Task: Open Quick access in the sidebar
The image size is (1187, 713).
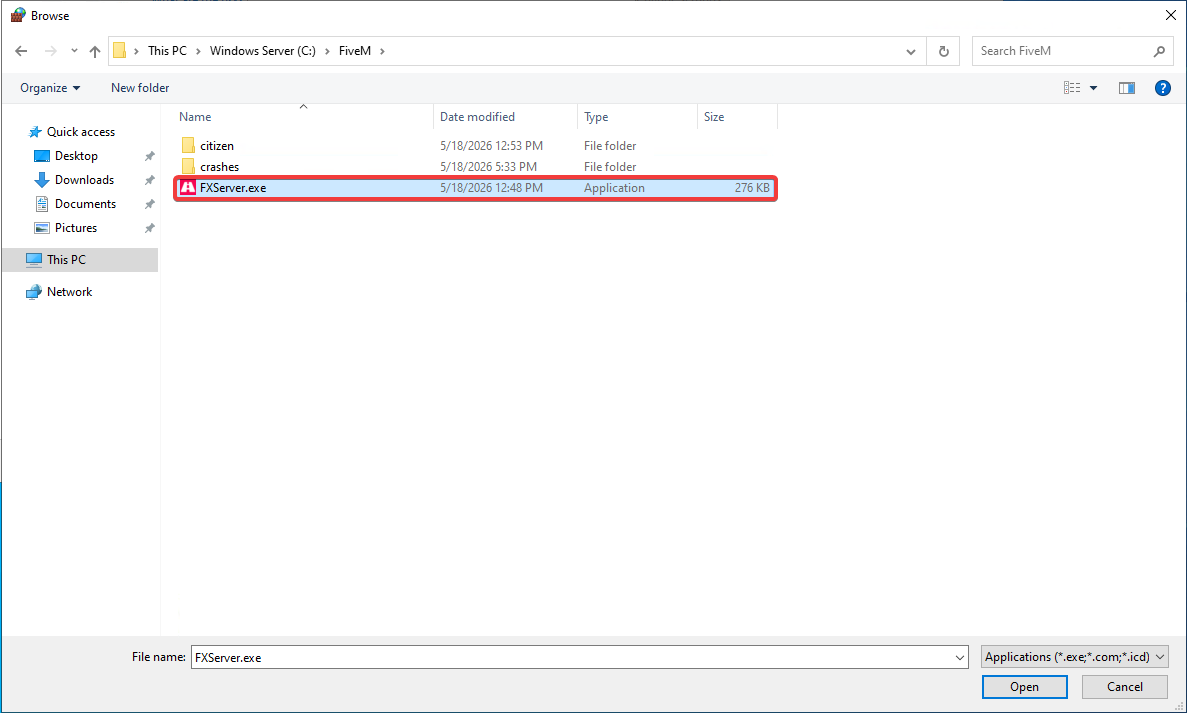Action: pos(72,132)
